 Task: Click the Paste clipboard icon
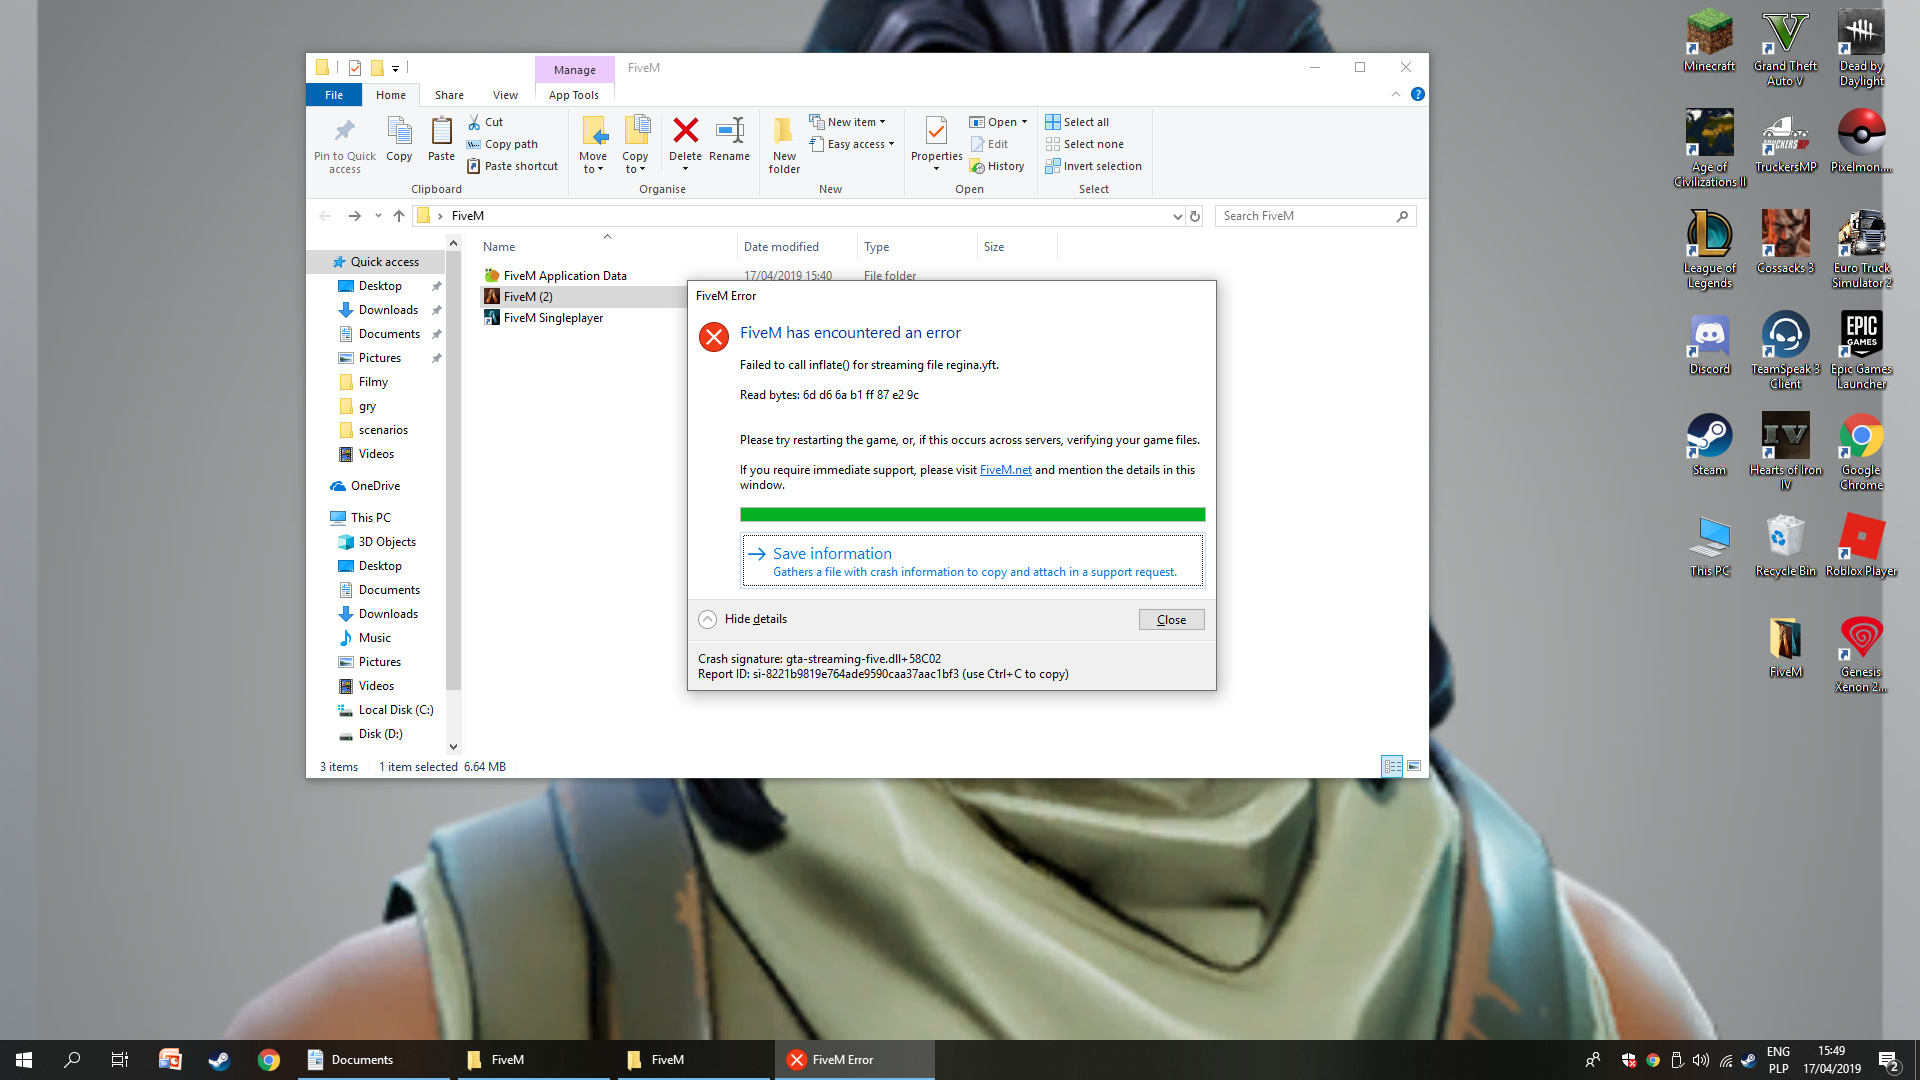441,139
